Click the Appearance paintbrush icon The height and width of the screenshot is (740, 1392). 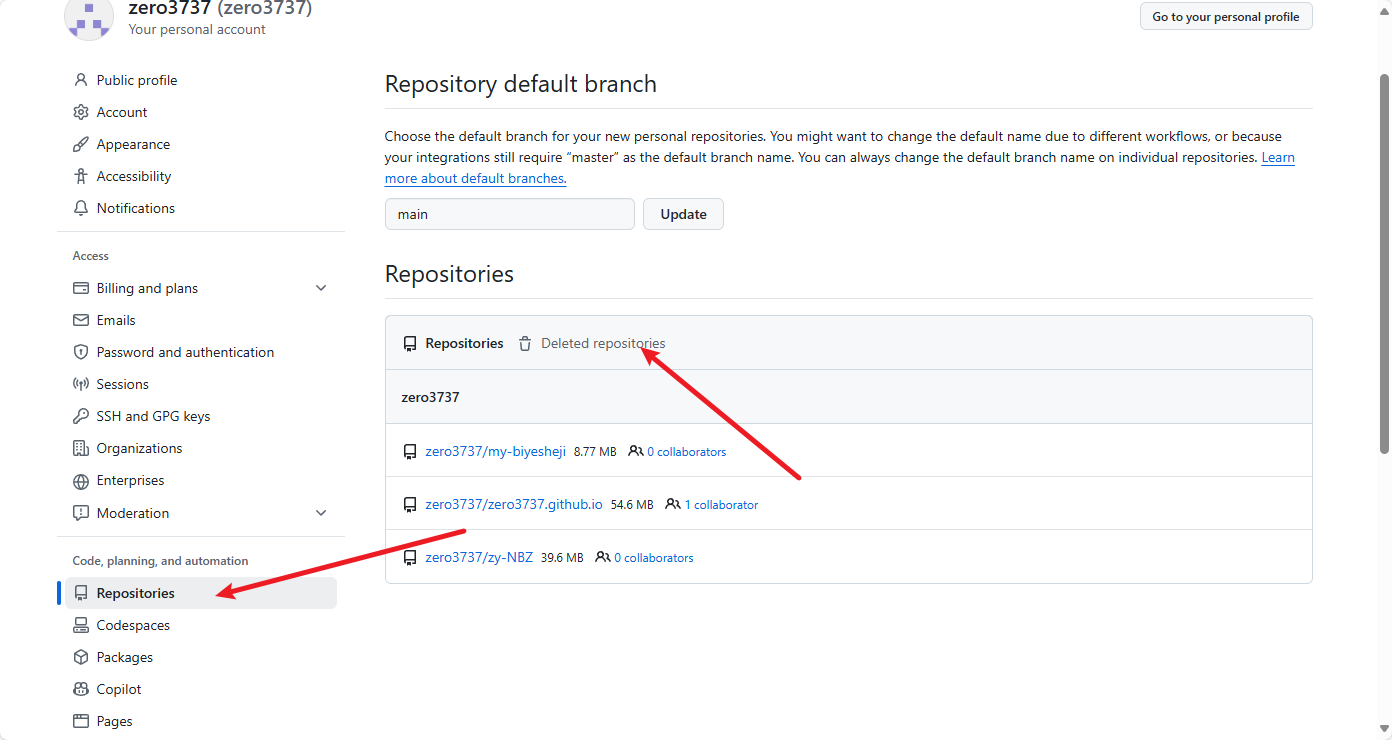click(x=81, y=144)
